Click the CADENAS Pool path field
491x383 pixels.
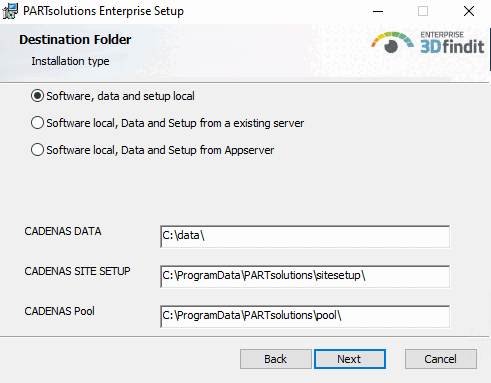305,317
